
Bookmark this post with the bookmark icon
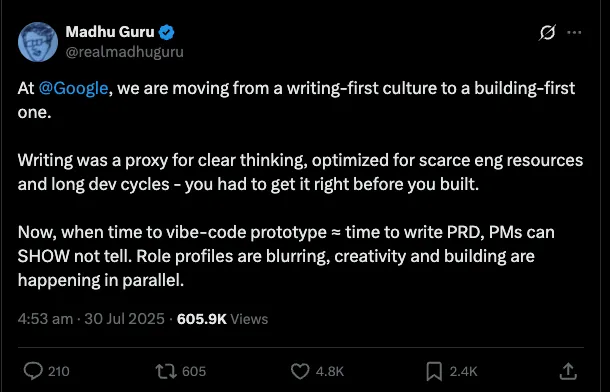point(434,371)
